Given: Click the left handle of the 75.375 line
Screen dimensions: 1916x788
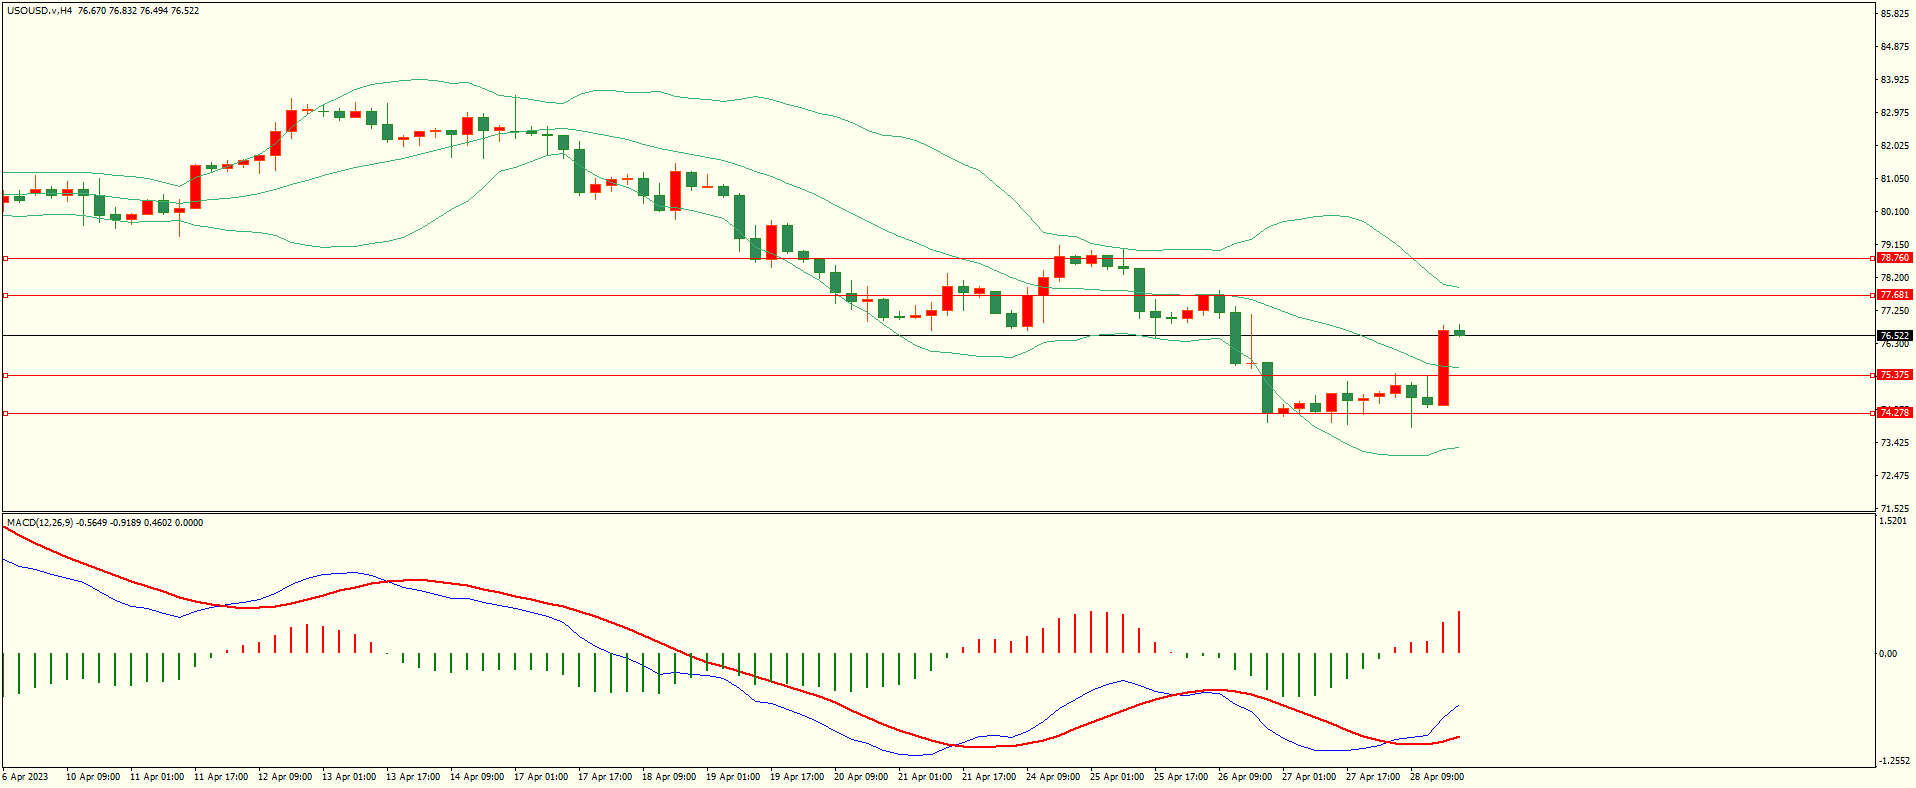Looking at the screenshot, I should click(x=5, y=375).
